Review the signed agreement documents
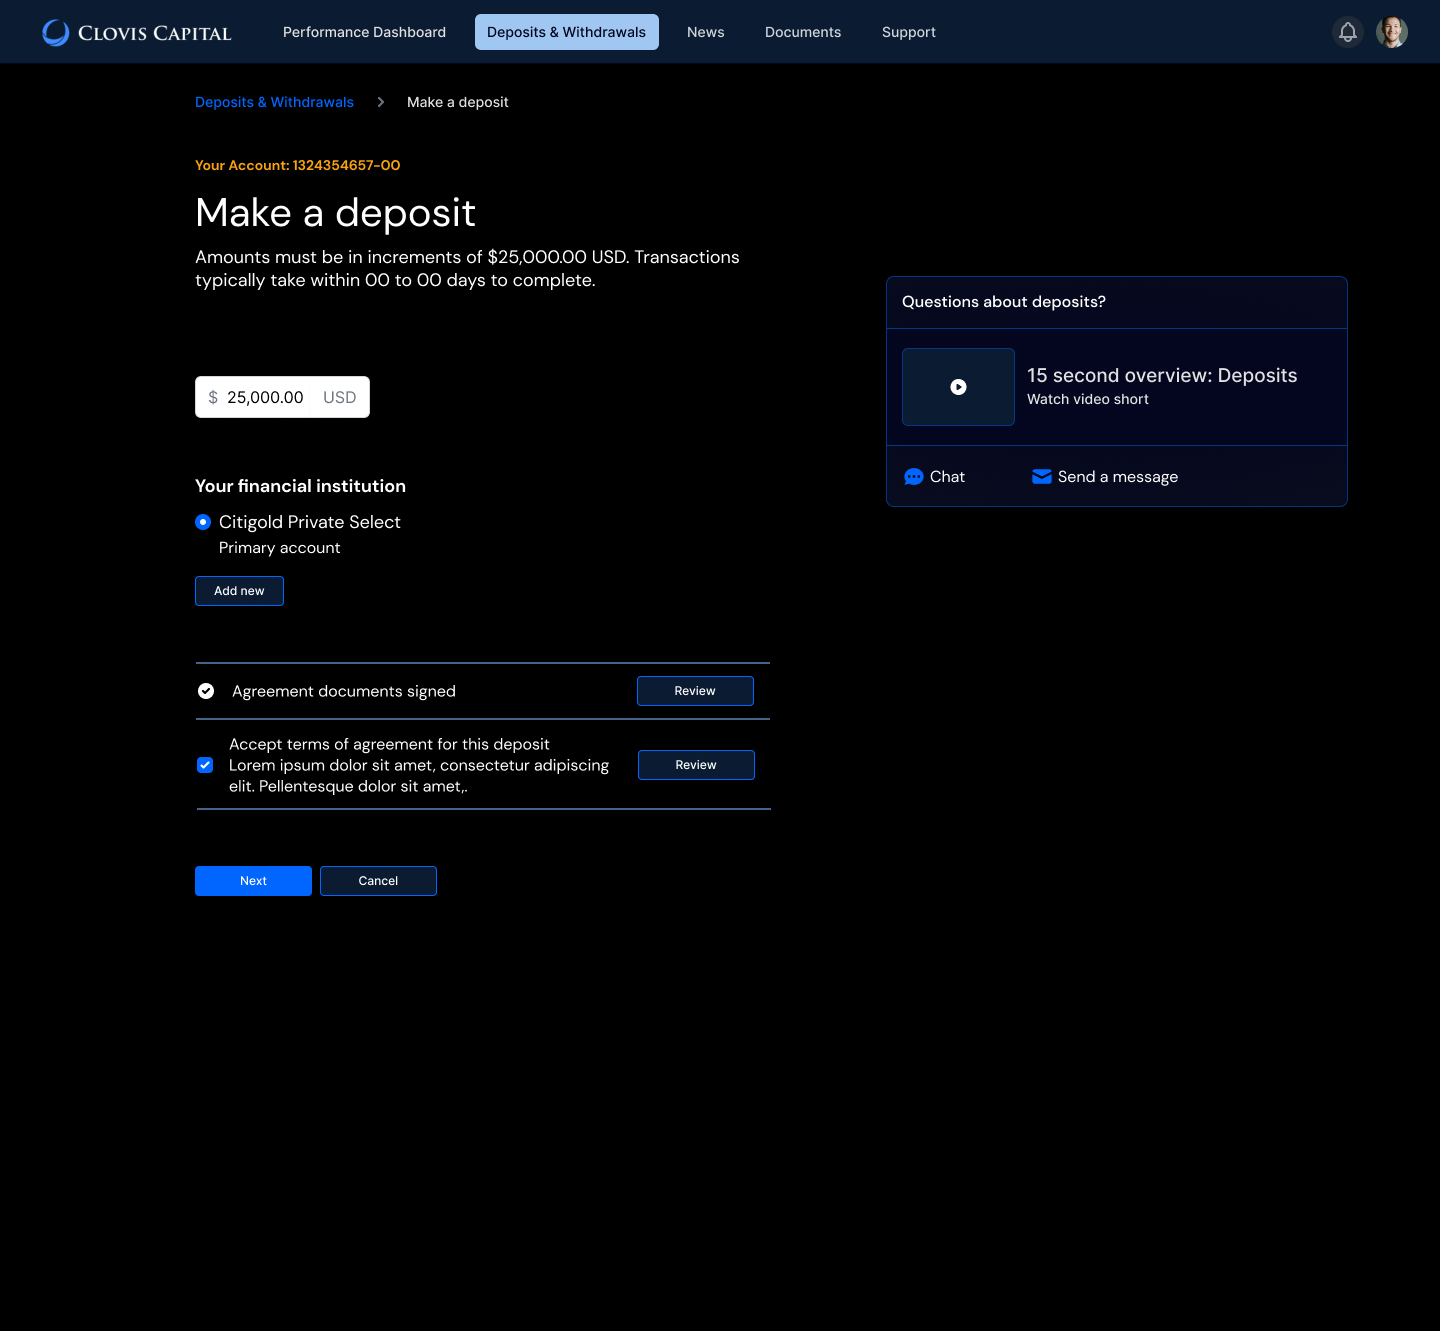 point(695,691)
